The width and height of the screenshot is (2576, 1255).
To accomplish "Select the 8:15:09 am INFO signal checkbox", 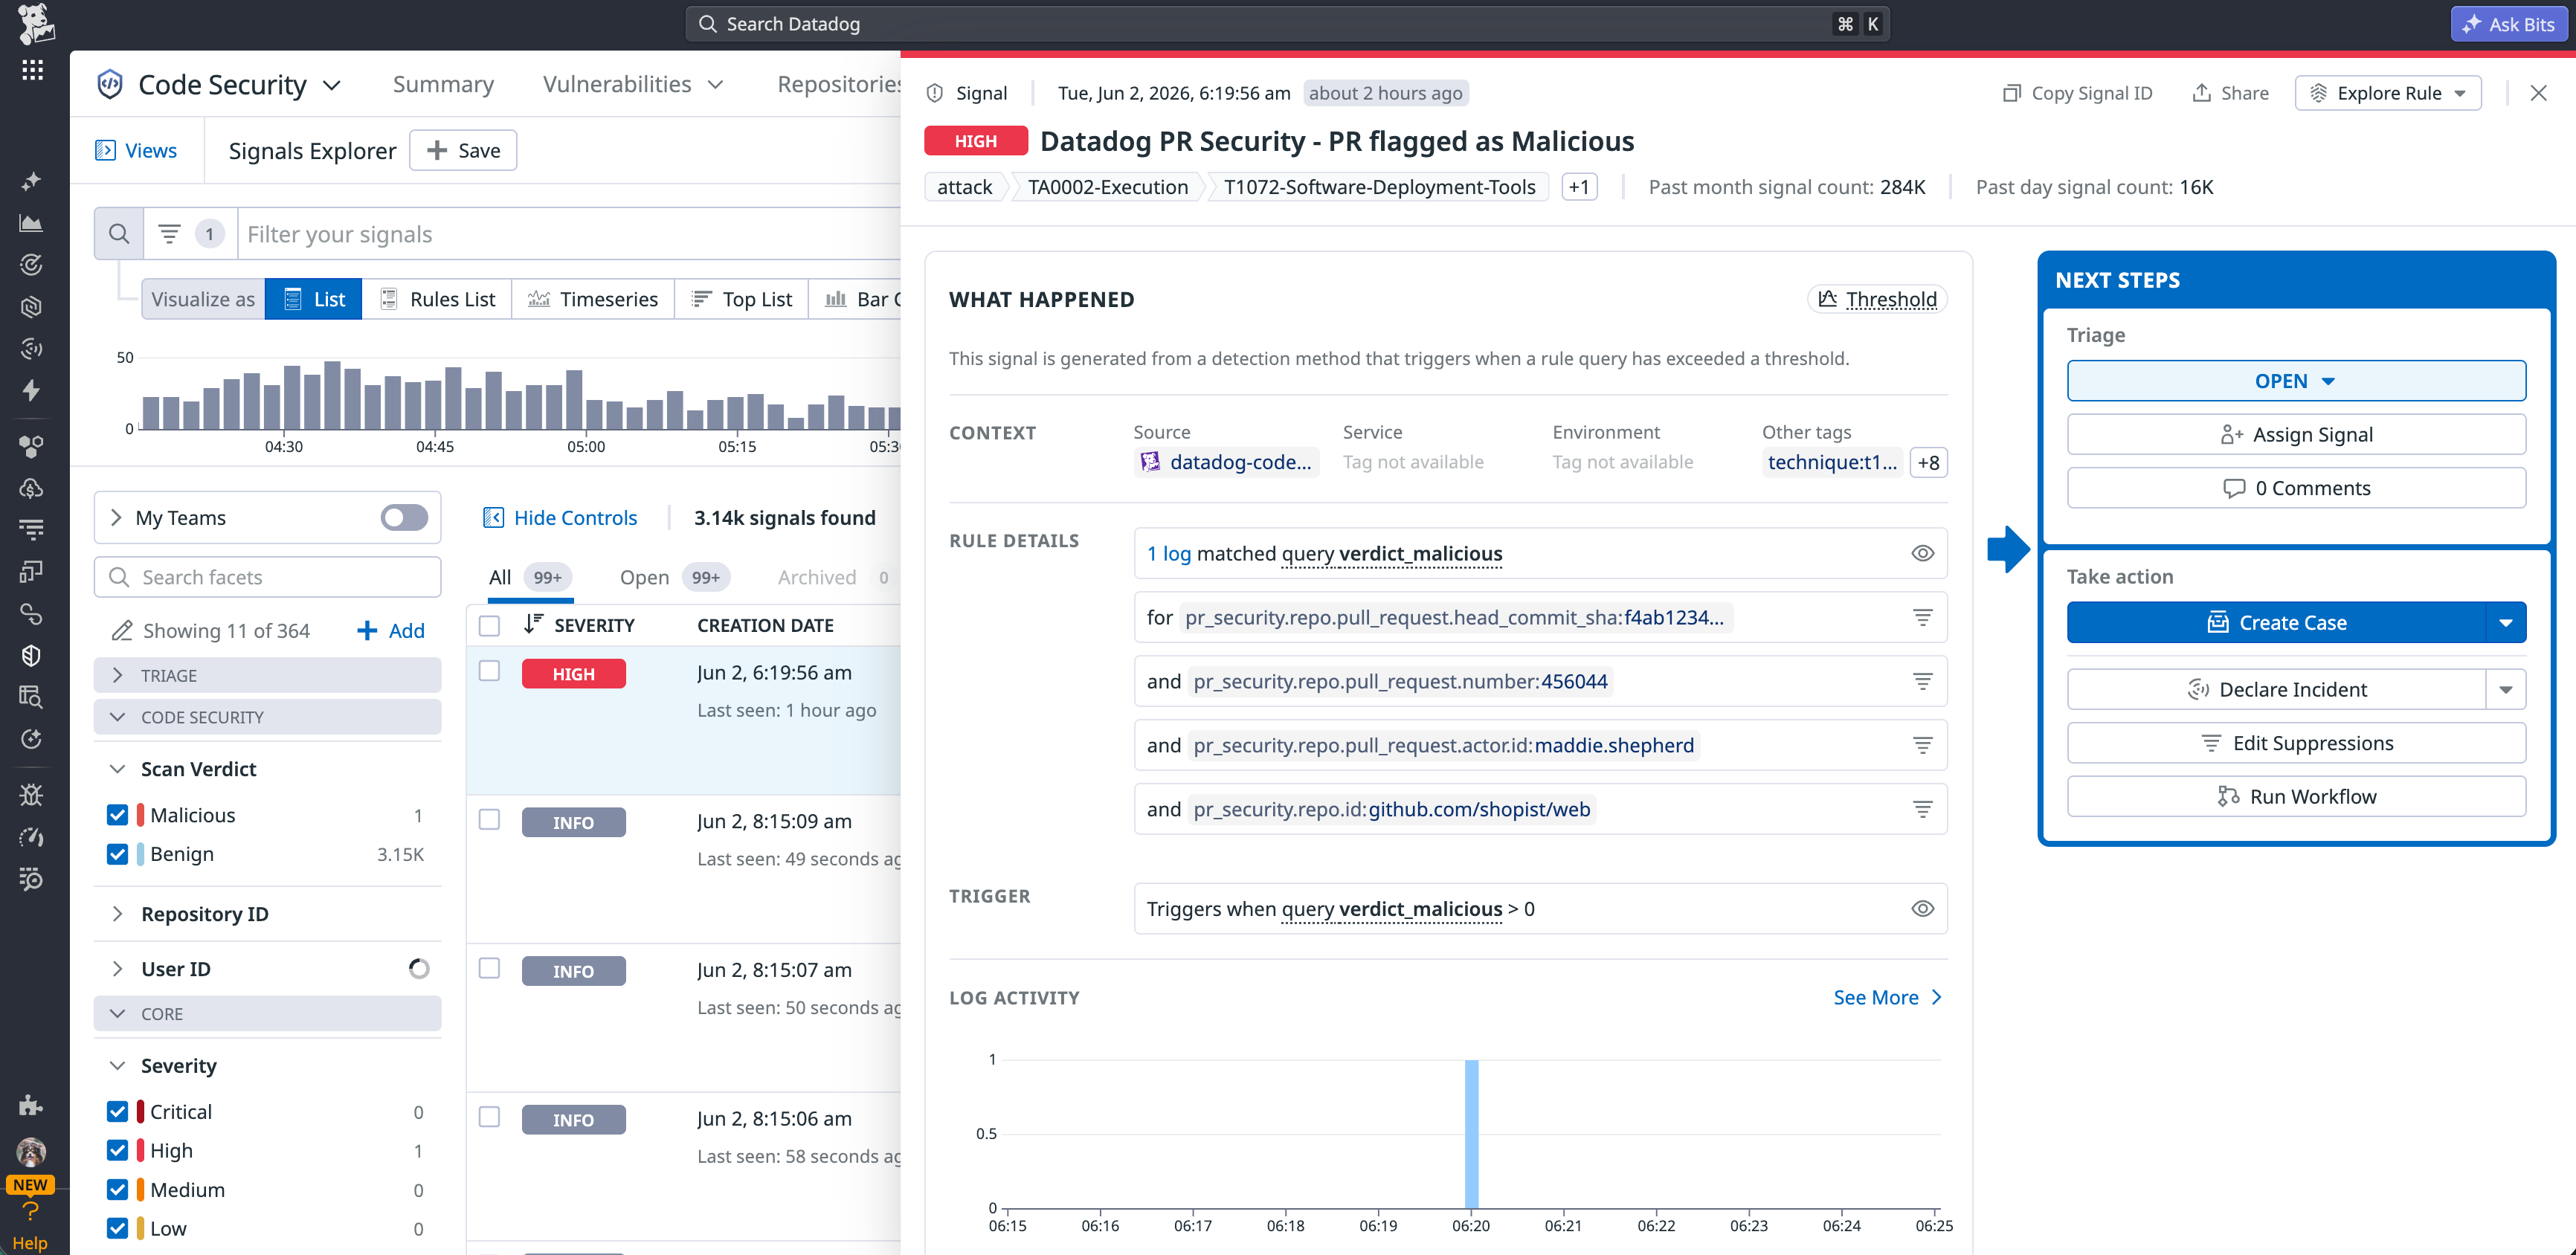I will (489, 820).
